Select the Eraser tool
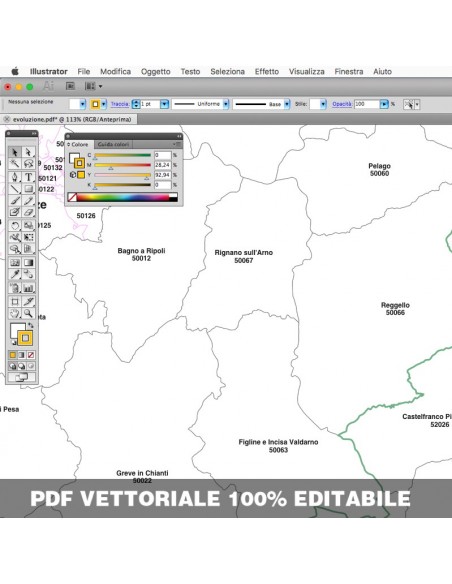 [28, 212]
